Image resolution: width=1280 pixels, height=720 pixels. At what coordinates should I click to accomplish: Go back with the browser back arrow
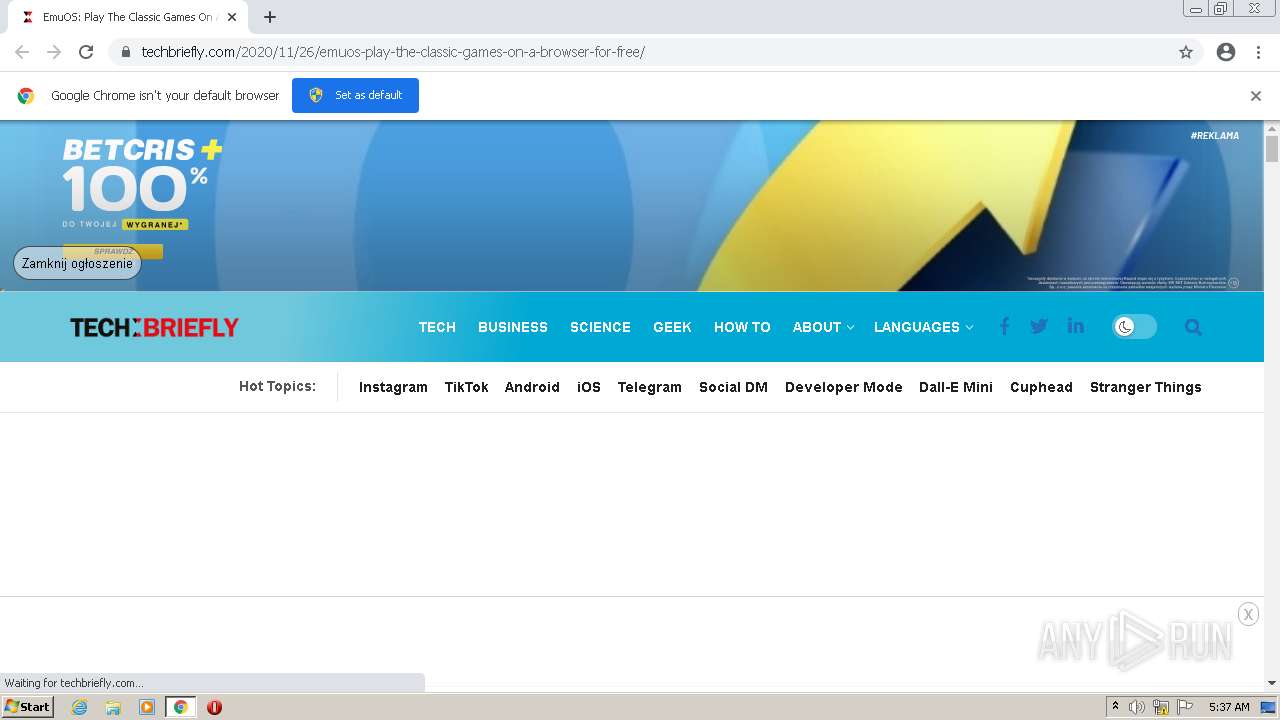[x=22, y=52]
